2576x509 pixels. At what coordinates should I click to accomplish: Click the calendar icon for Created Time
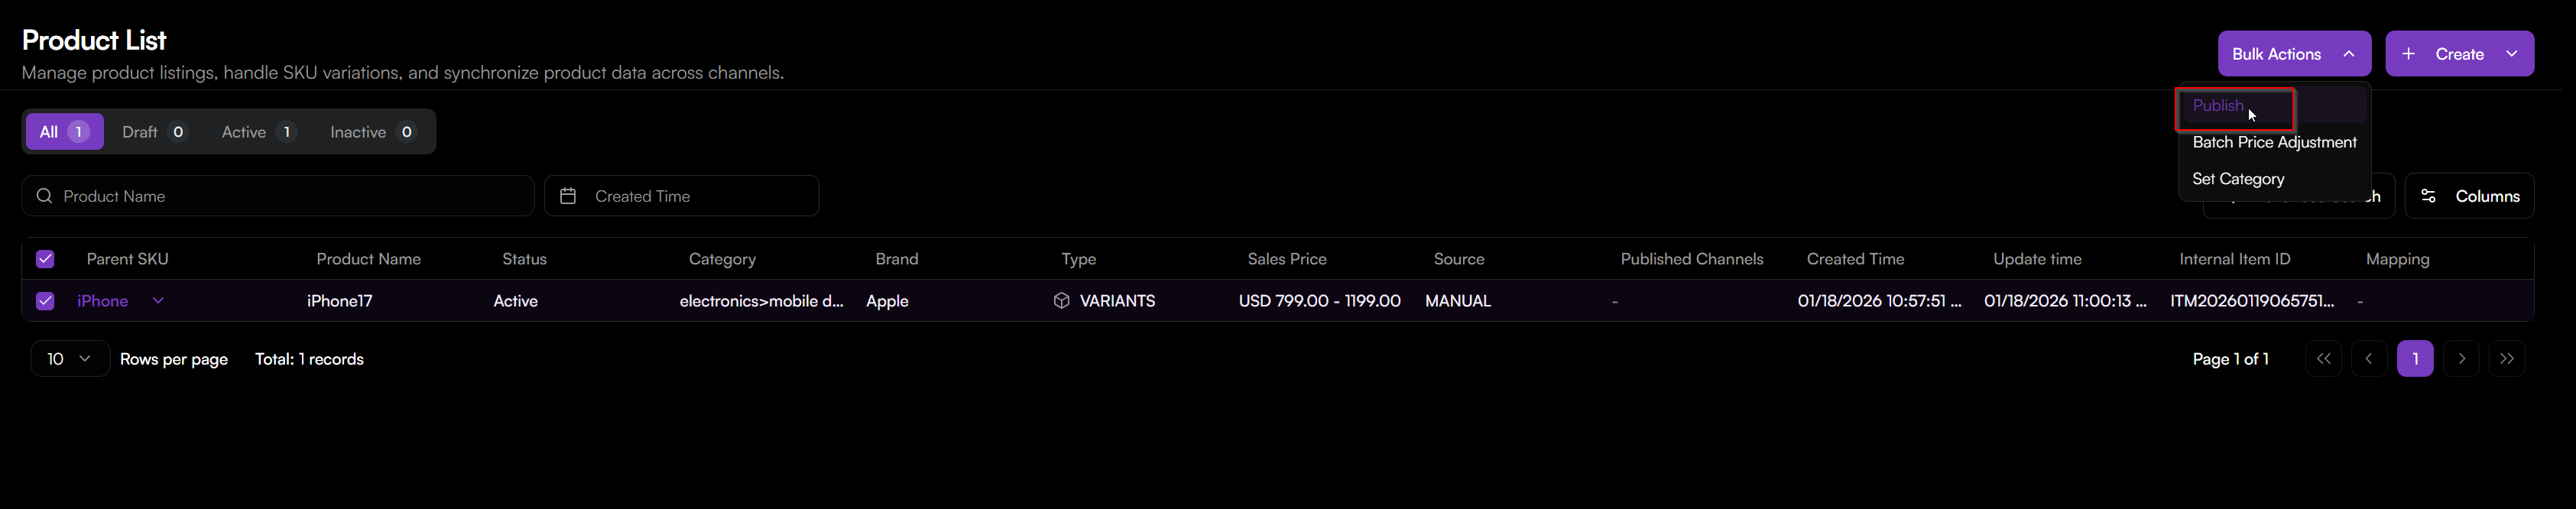pyautogui.click(x=568, y=196)
